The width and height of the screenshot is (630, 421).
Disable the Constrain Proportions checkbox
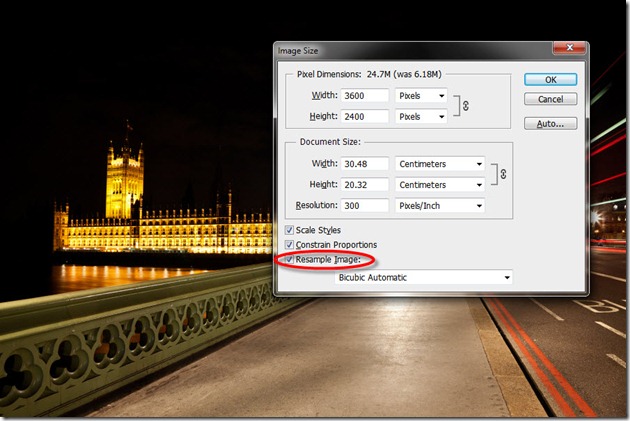[289, 245]
